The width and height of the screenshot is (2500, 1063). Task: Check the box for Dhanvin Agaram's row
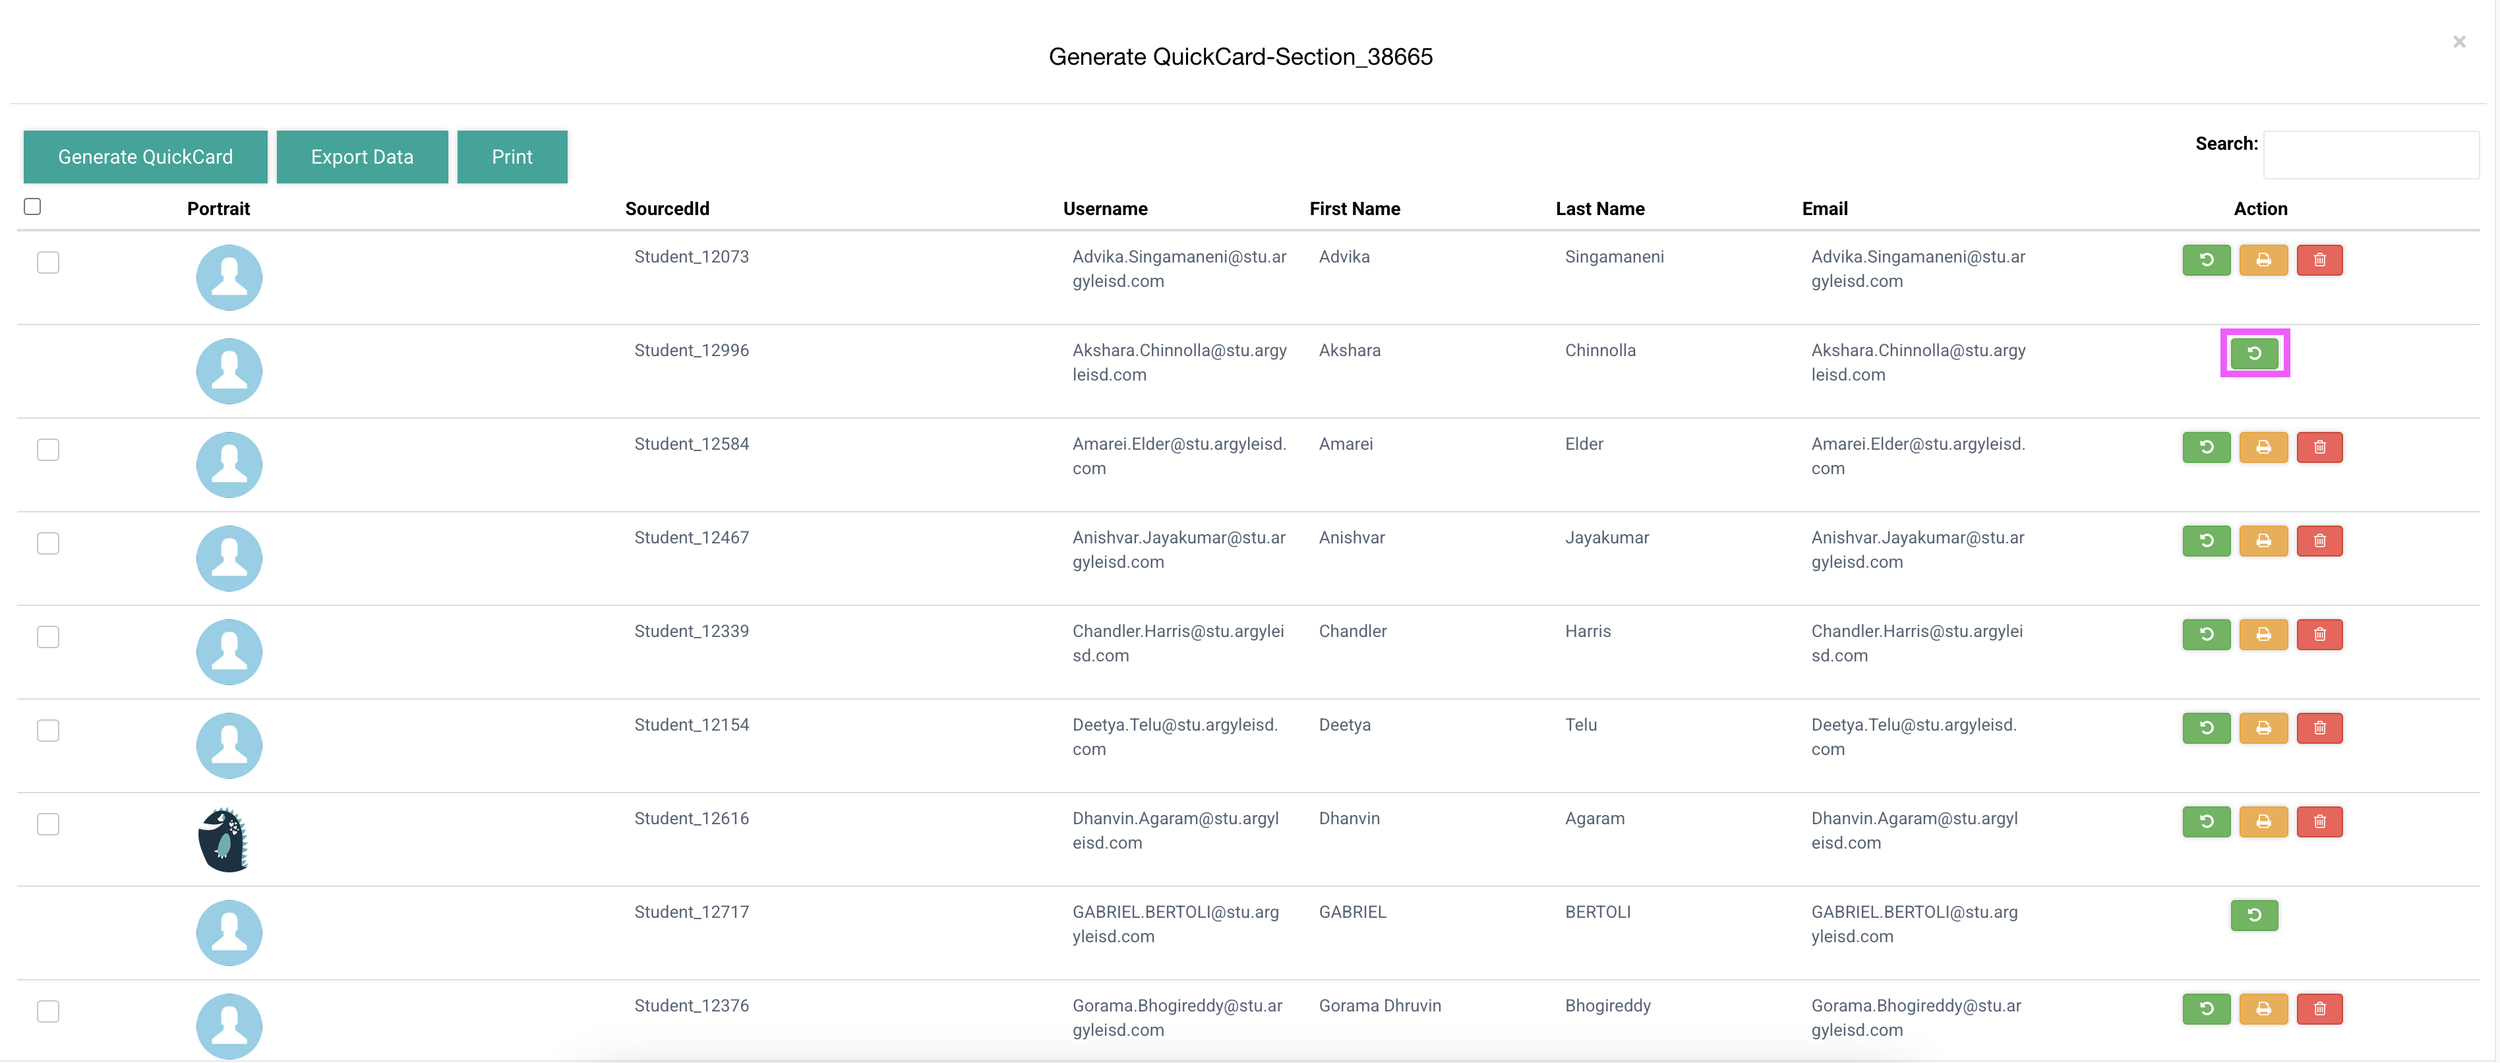[x=47, y=824]
